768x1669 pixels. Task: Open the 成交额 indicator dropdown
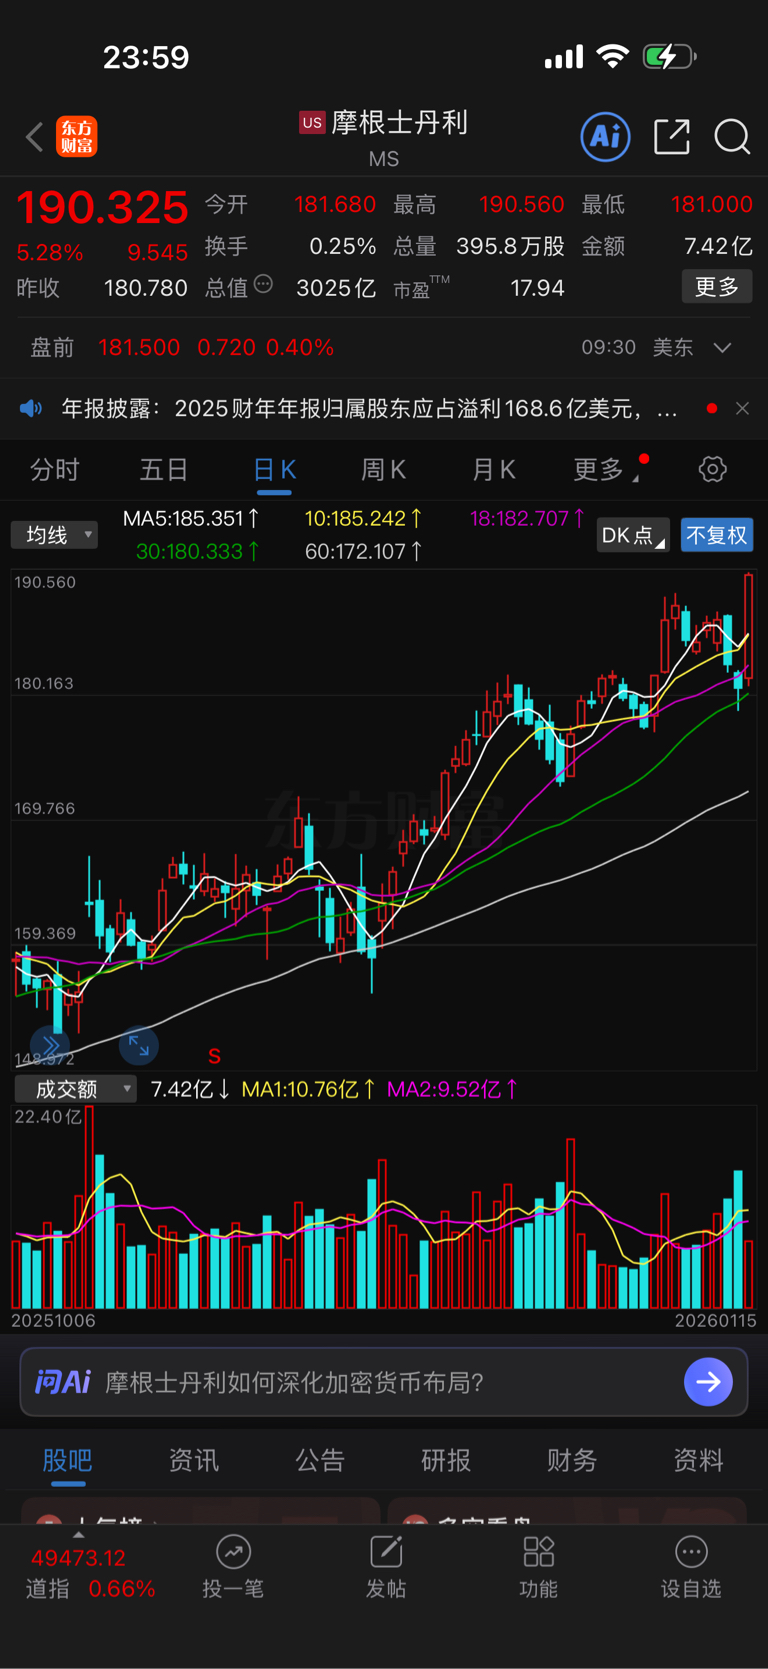pyautogui.click(x=75, y=1089)
